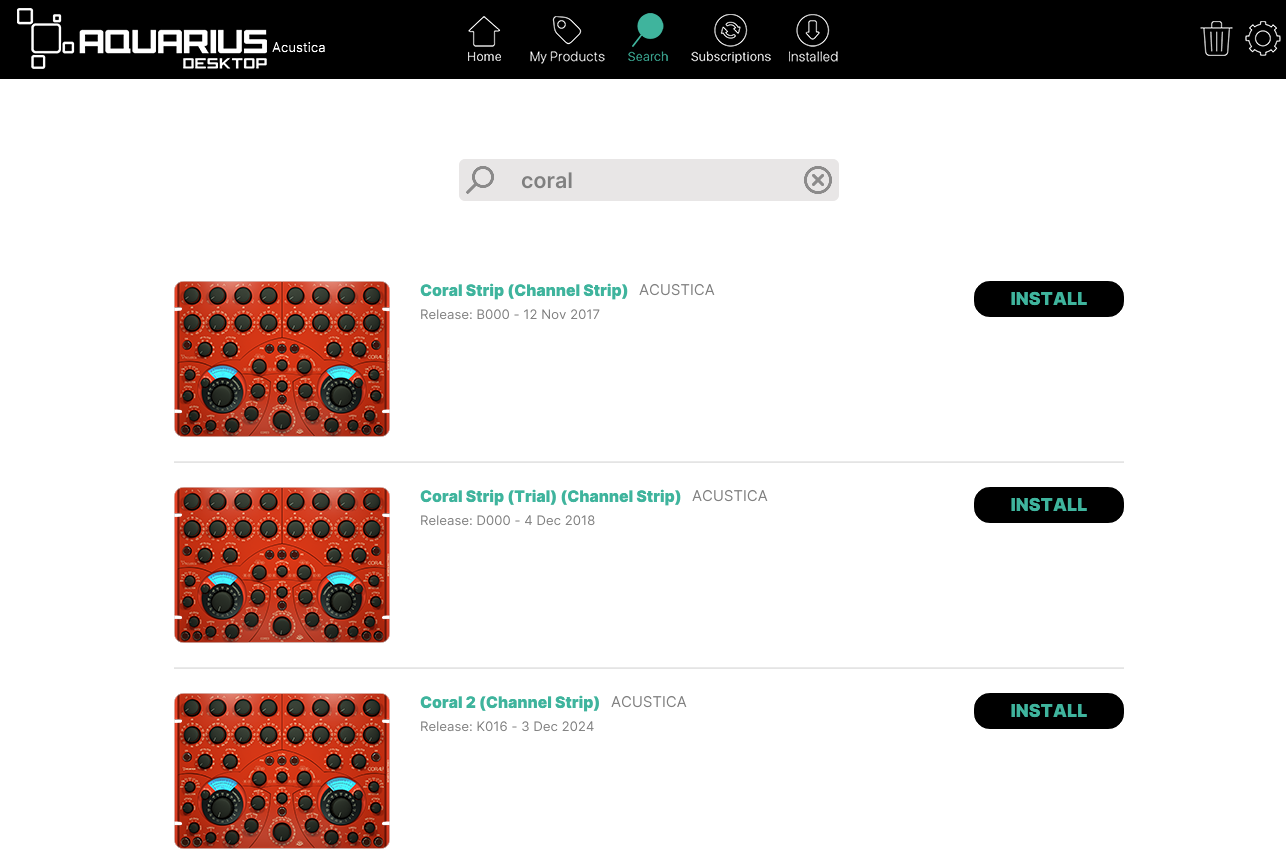This screenshot has height=864, width=1286.
Task: Install Coral Strip (Trial)
Action: (1048, 505)
